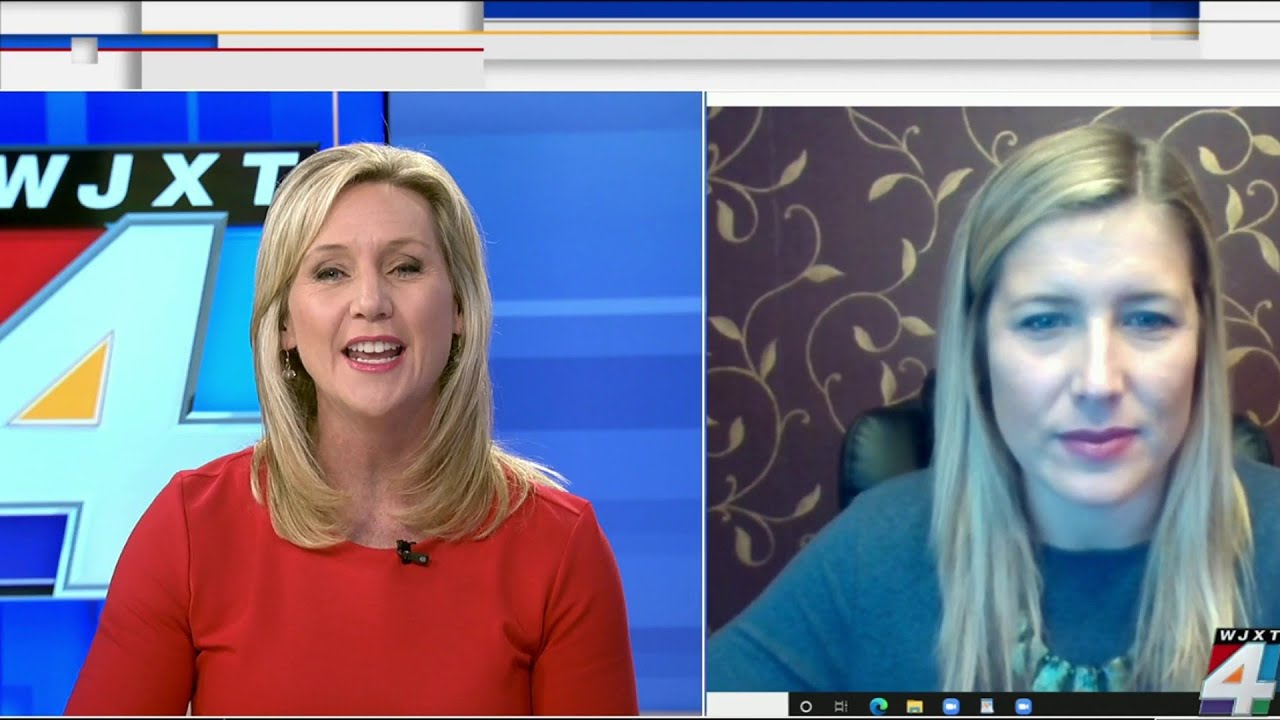Click the remote guest's video call feed

(993, 398)
